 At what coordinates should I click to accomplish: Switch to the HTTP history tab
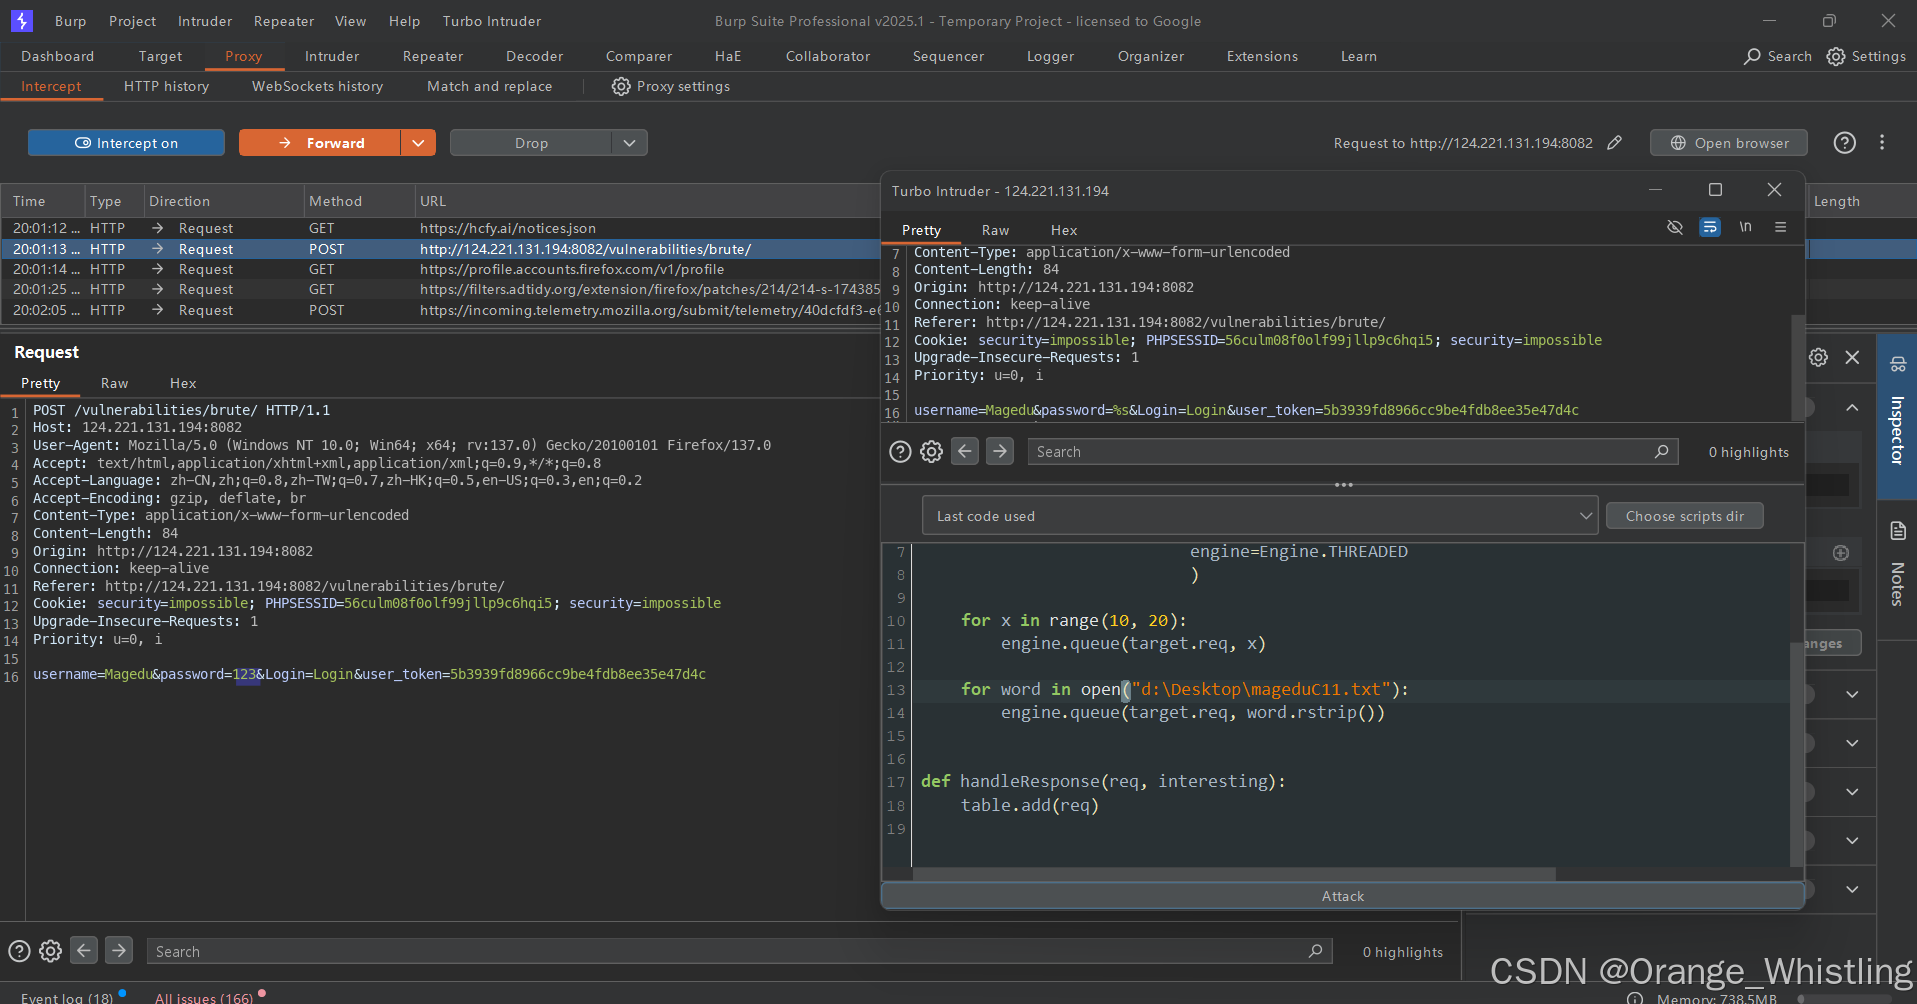point(166,86)
